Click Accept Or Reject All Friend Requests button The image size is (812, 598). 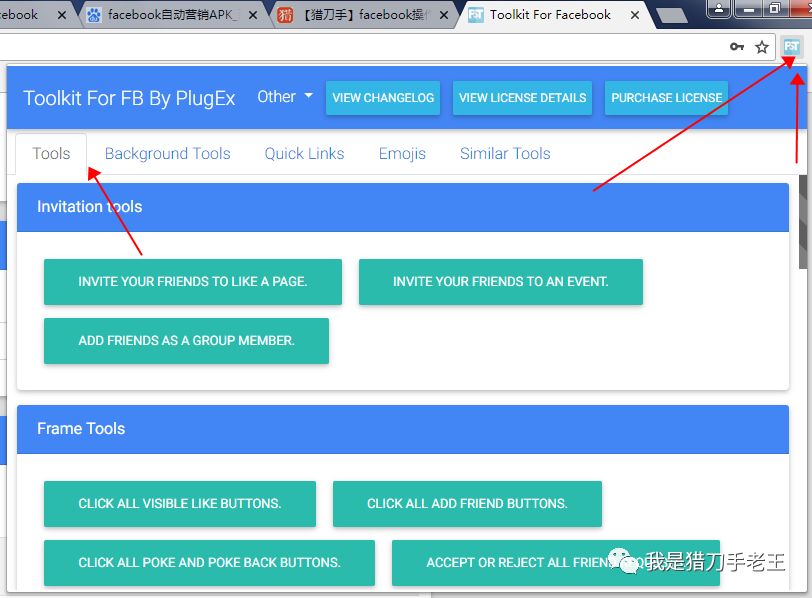click(x=556, y=563)
